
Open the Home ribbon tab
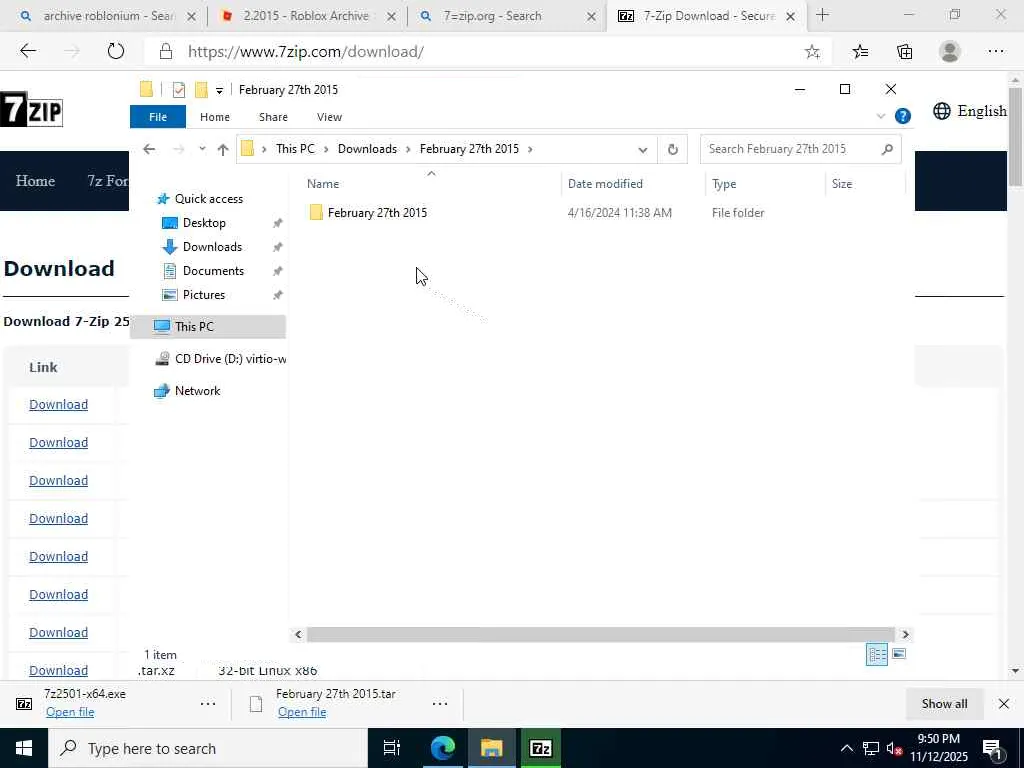click(x=215, y=117)
